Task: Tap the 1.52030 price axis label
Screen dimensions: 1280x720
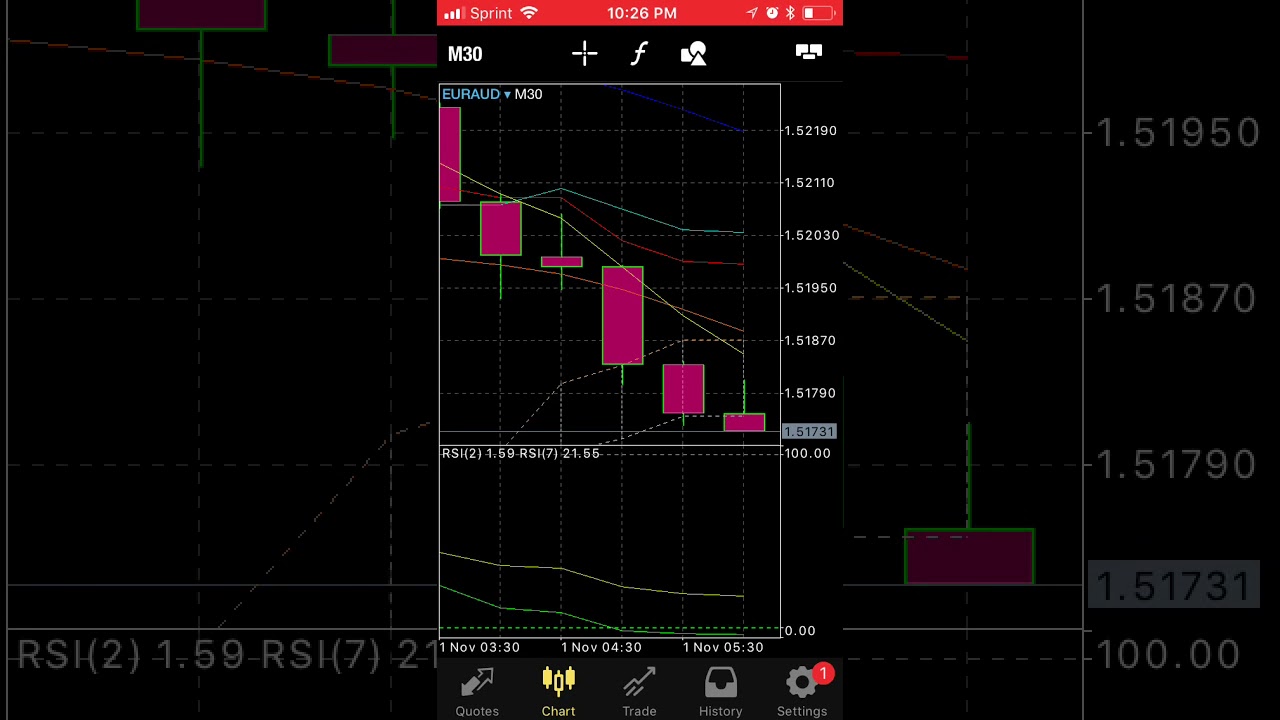Action: click(x=812, y=236)
